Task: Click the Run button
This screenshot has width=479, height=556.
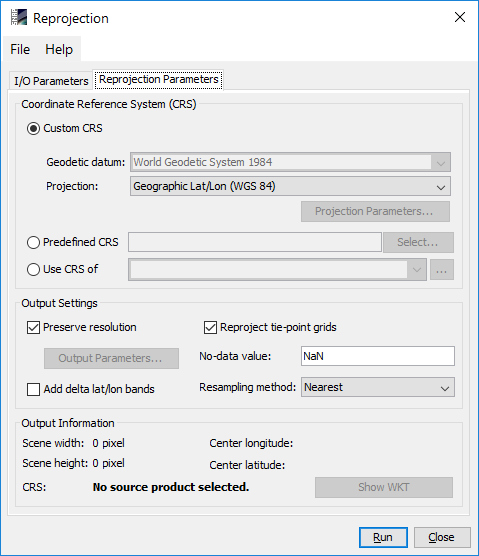Action: (383, 538)
